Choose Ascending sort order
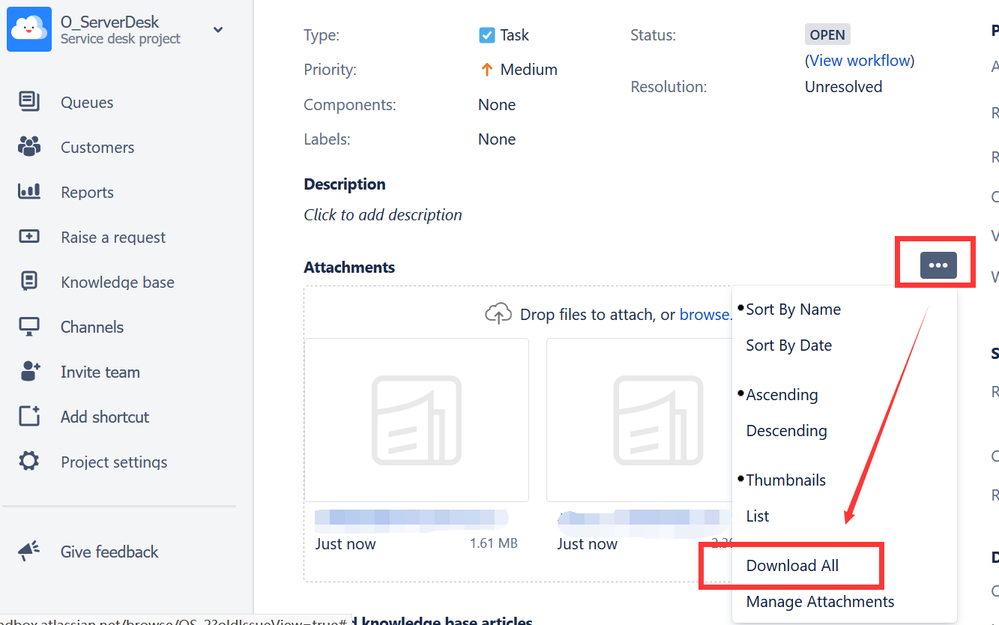999x625 pixels. pyautogui.click(x=782, y=394)
